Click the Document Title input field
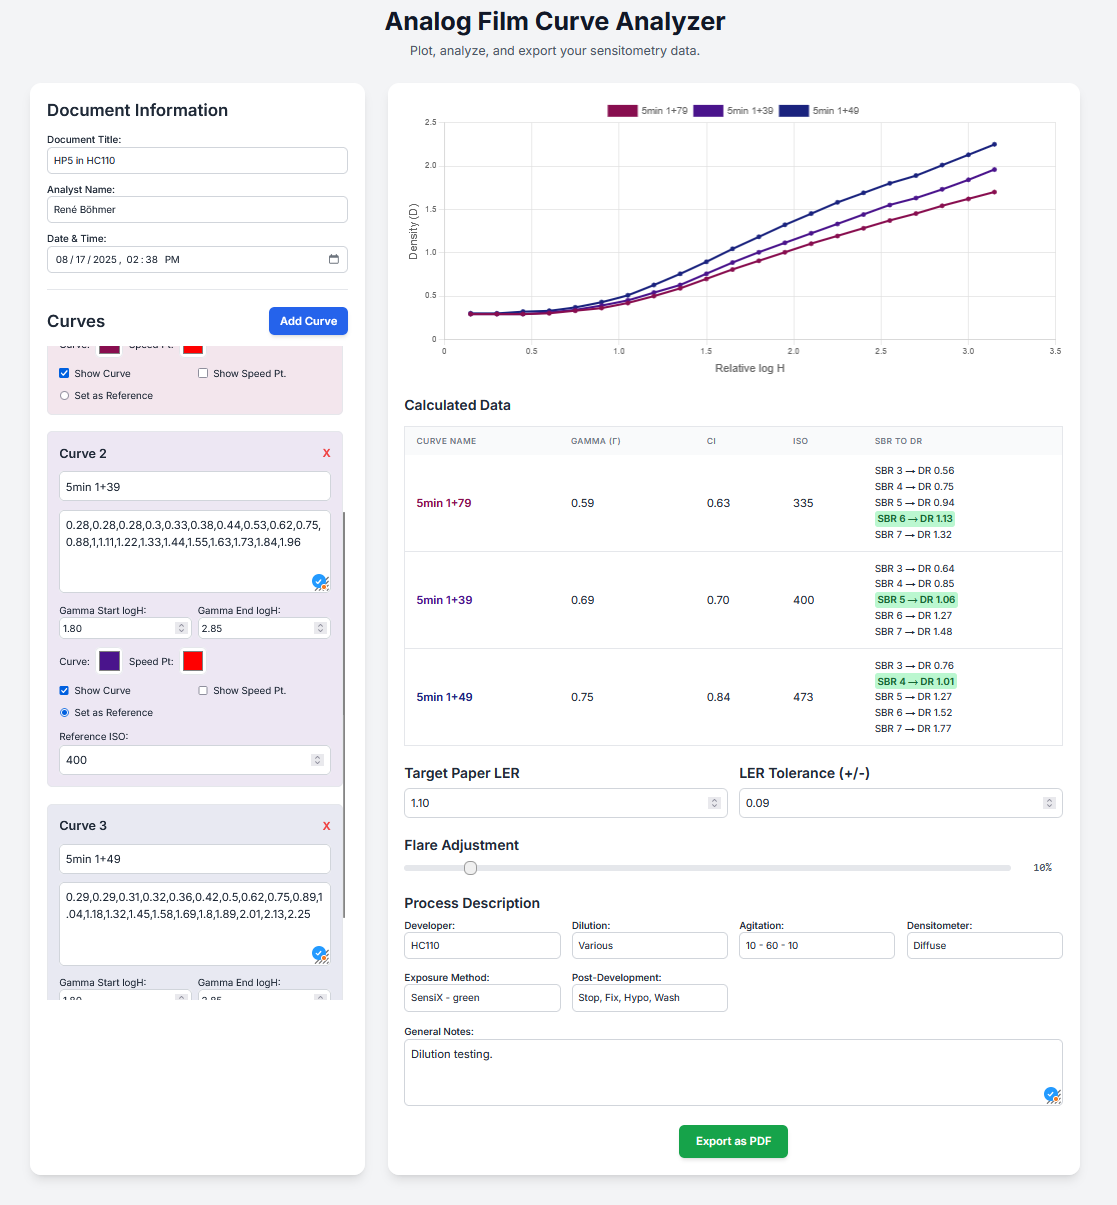Screen dimensions: 1117x1205 click(x=197, y=160)
